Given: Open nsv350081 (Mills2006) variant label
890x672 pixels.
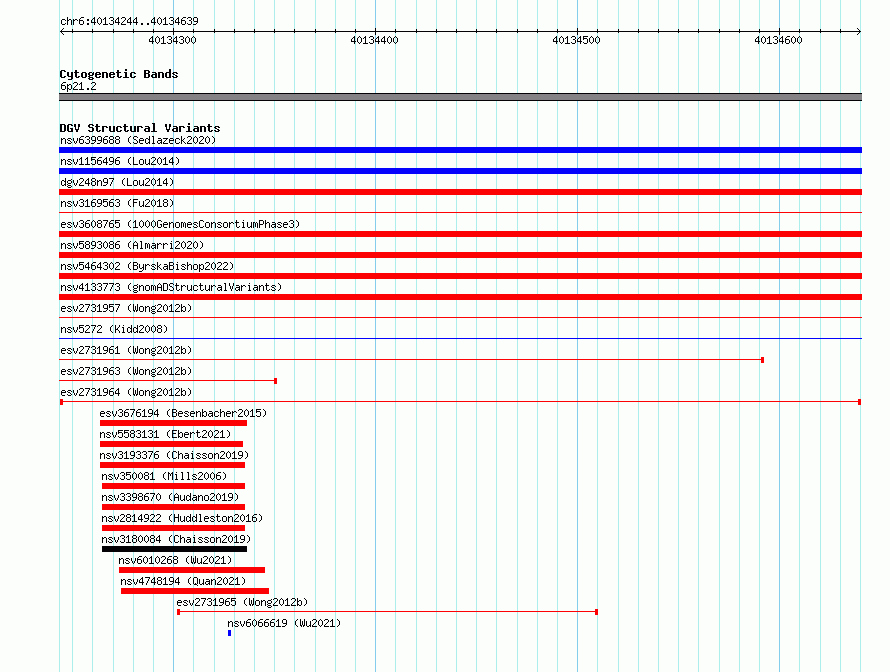Looking at the screenshot, I should tap(164, 476).
